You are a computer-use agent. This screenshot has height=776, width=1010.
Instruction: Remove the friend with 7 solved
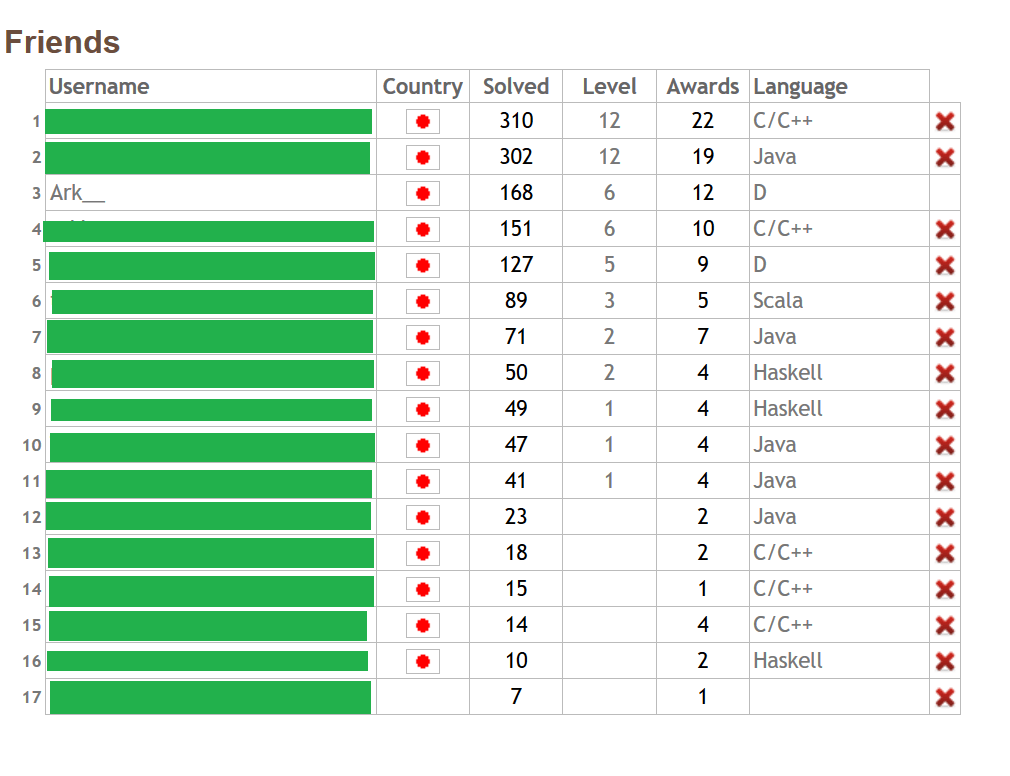tap(944, 697)
